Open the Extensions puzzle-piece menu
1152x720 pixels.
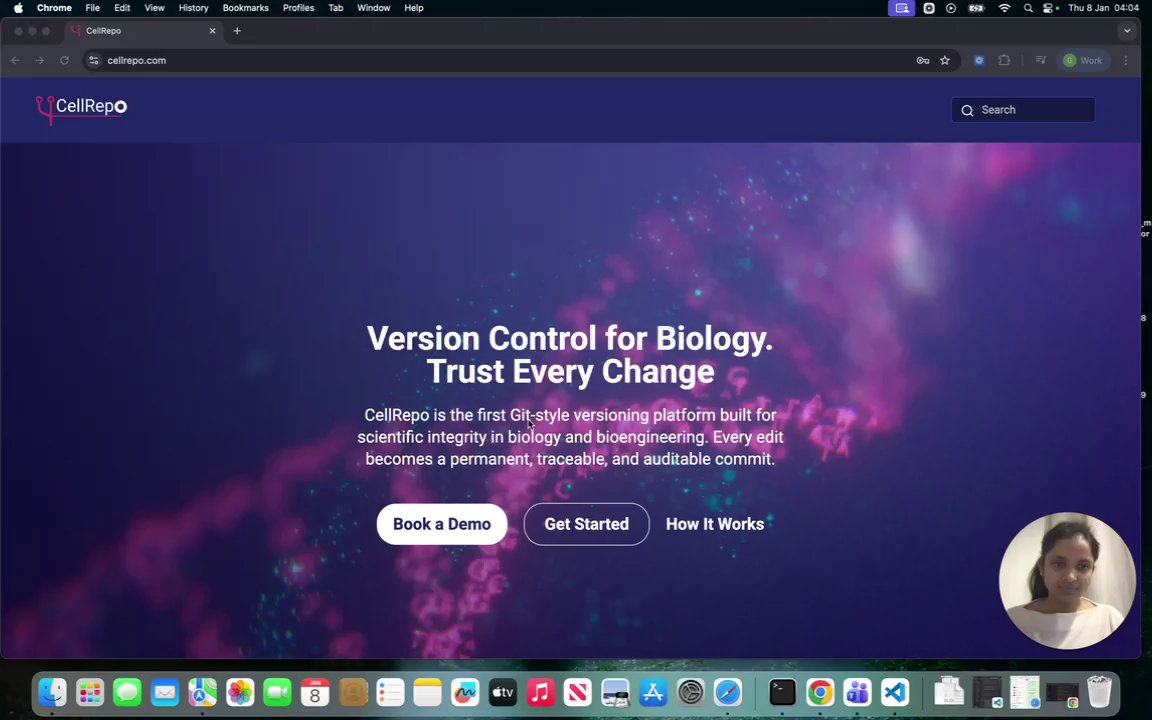(1004, 60)
